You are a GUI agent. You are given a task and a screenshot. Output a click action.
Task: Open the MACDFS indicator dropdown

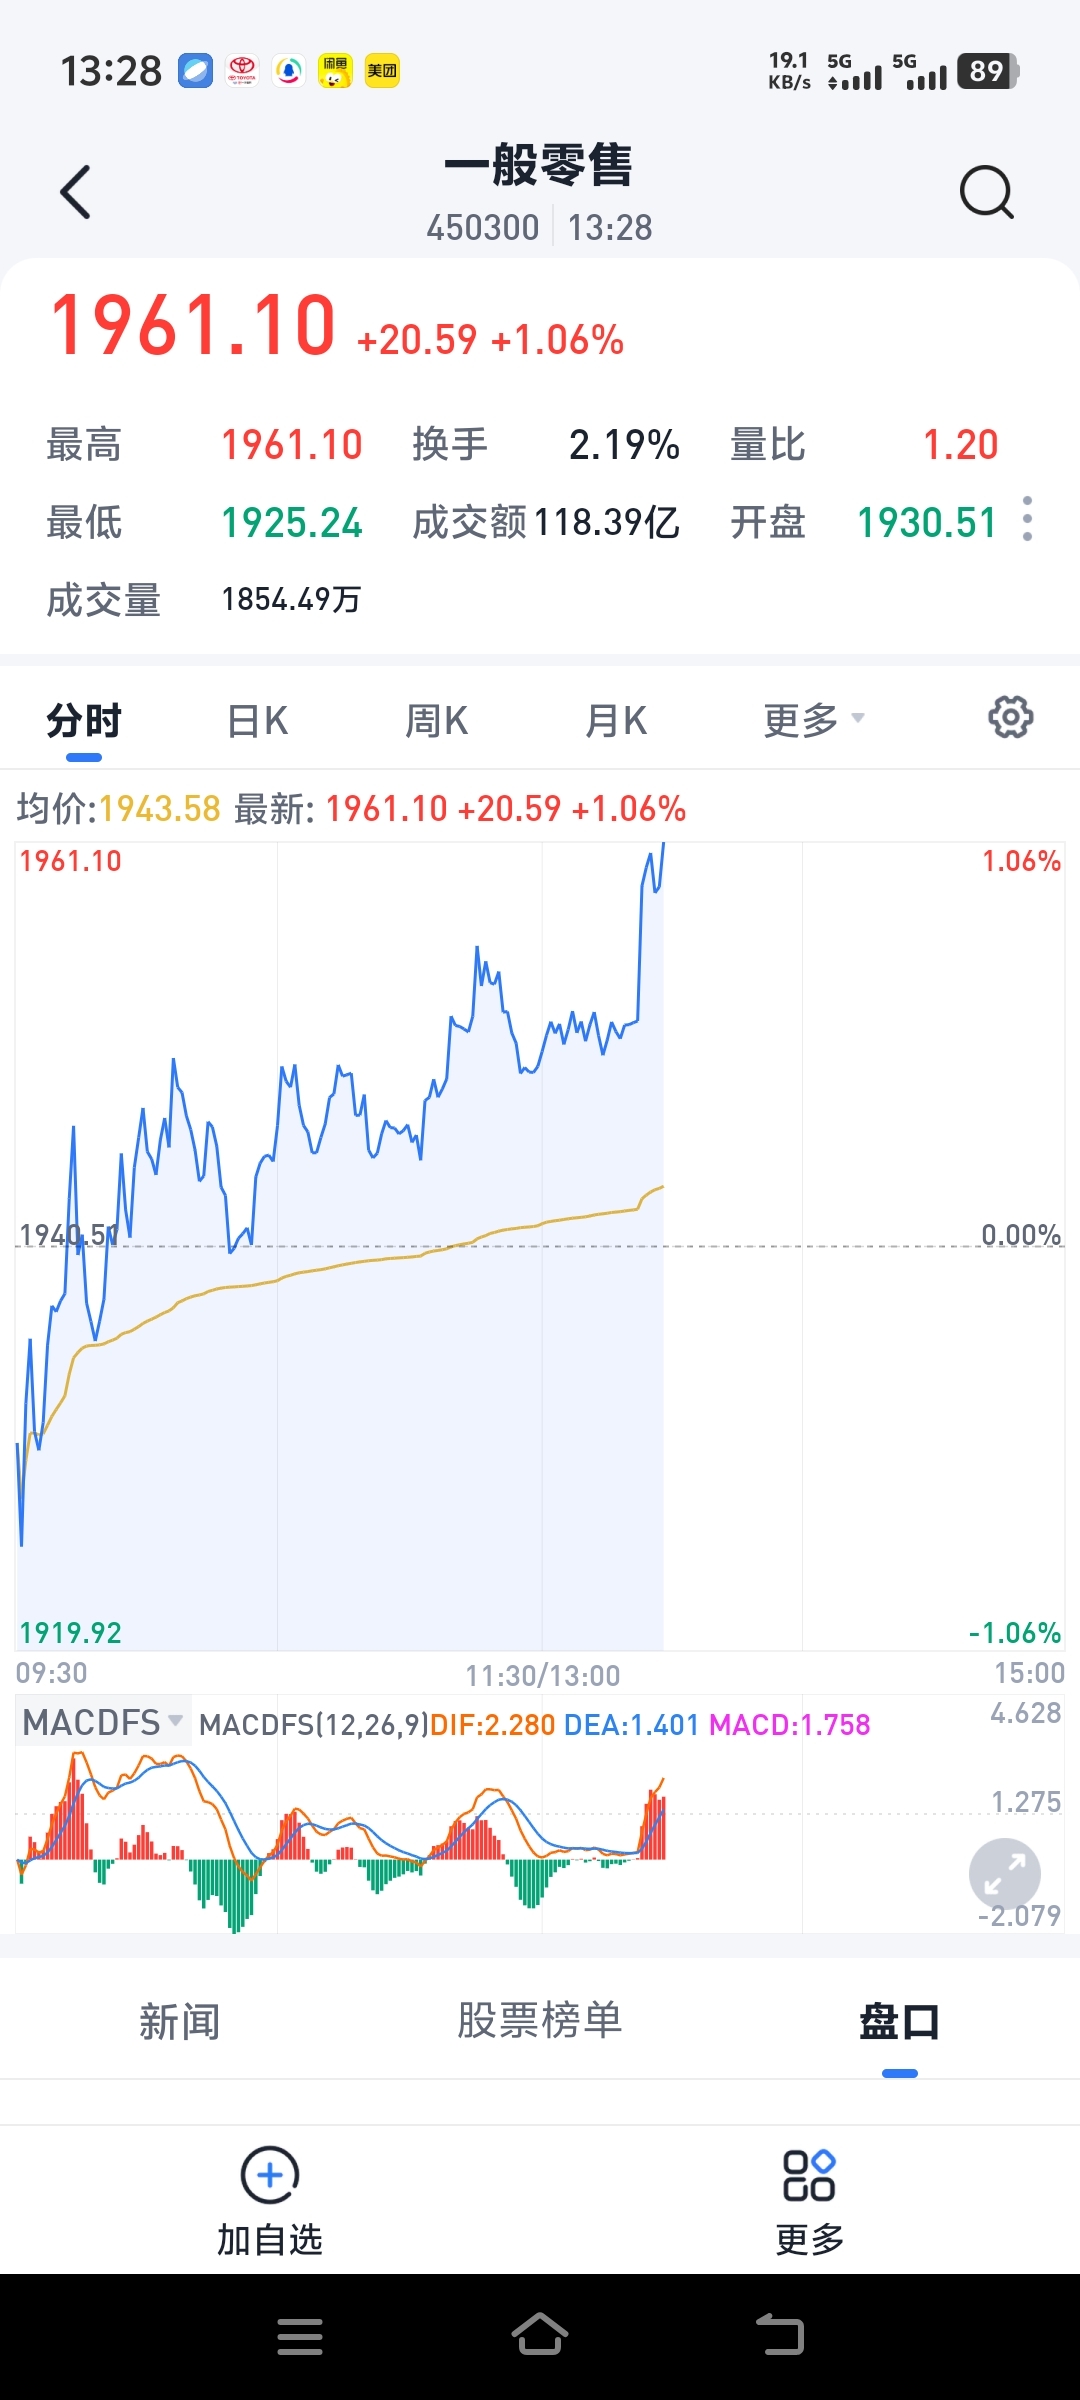(102, 1722)
